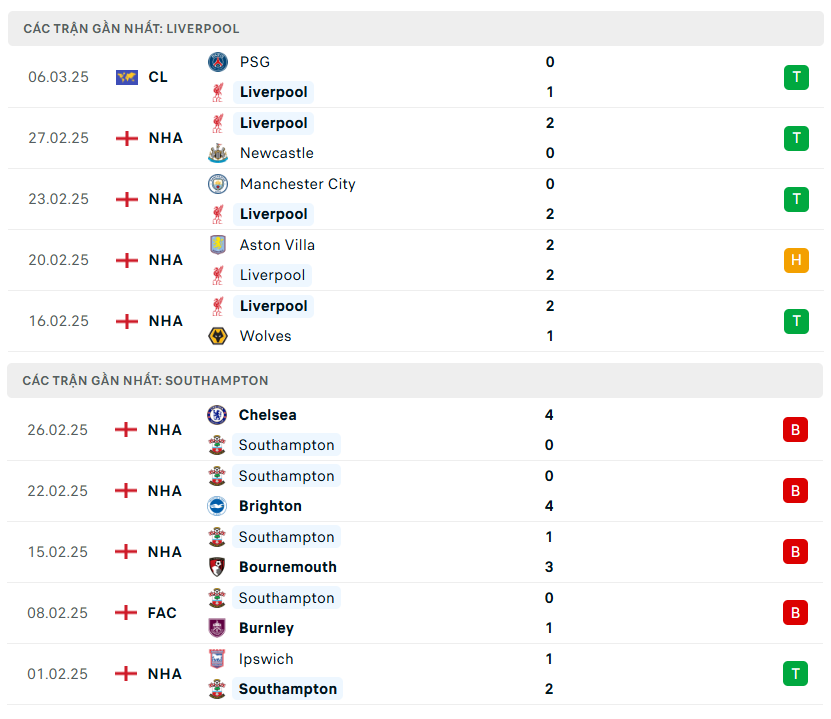Click the Wolves club crest icon
The height and width of the screenshot is (719, 831).
[x=218, y=336]
